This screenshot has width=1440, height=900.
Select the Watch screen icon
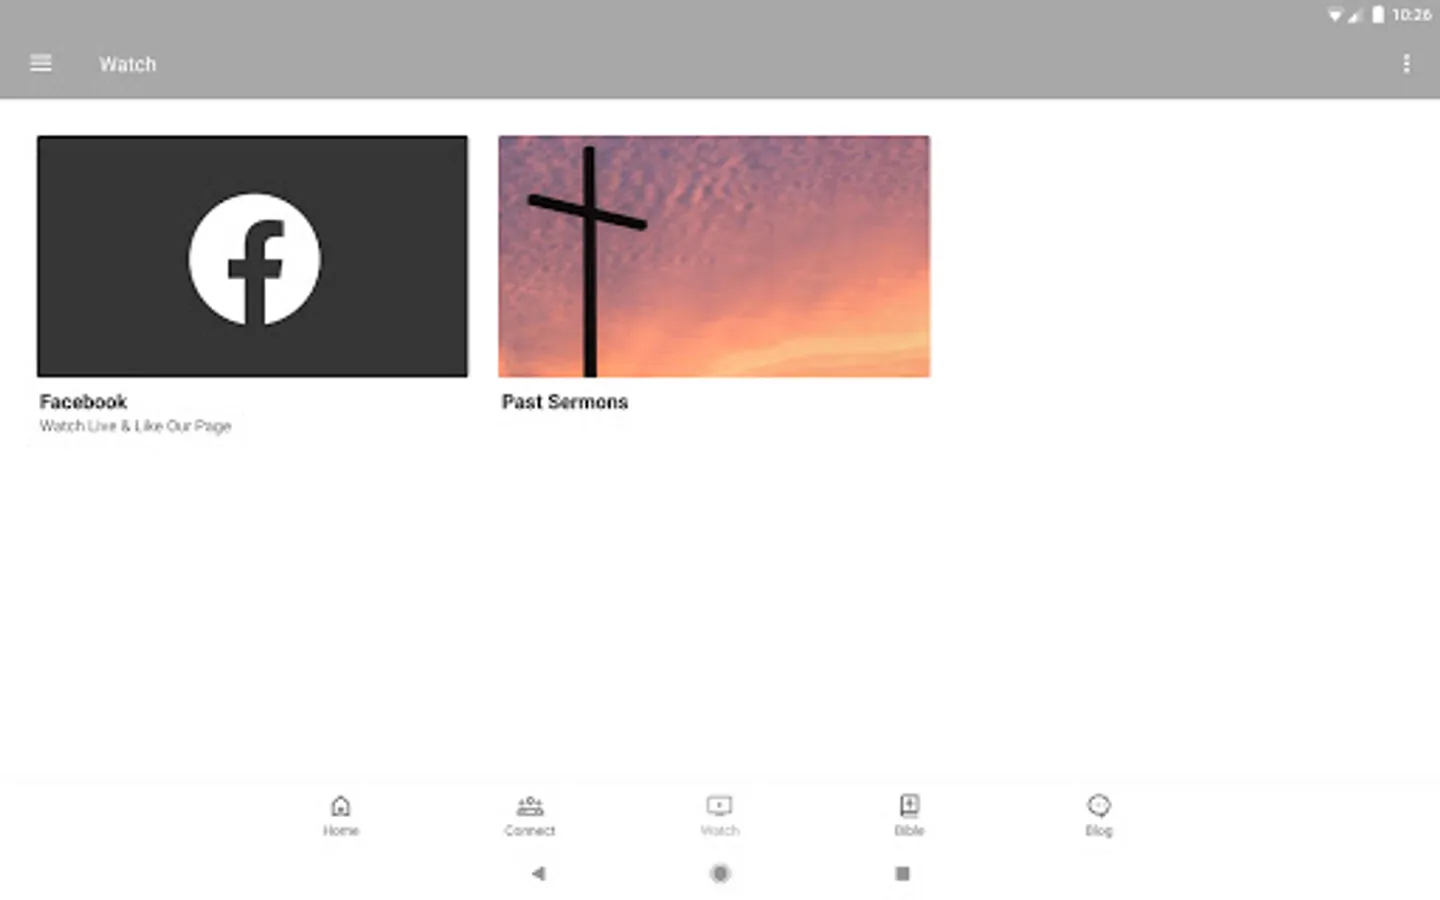[x=719, y=805]
